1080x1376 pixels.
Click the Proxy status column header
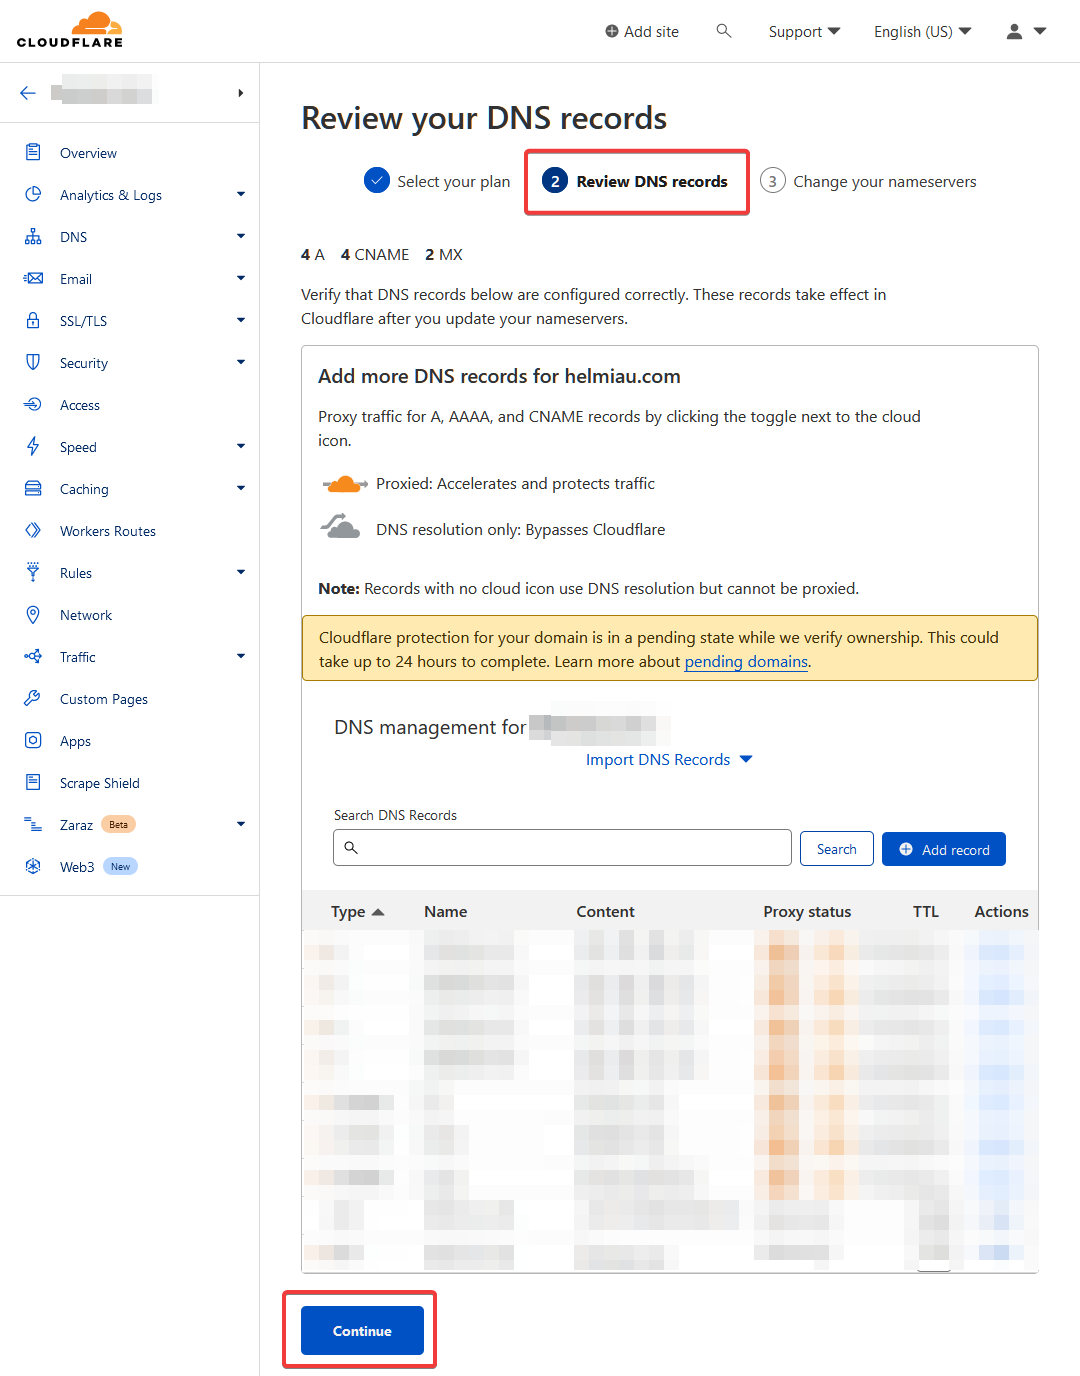(807, 912)
